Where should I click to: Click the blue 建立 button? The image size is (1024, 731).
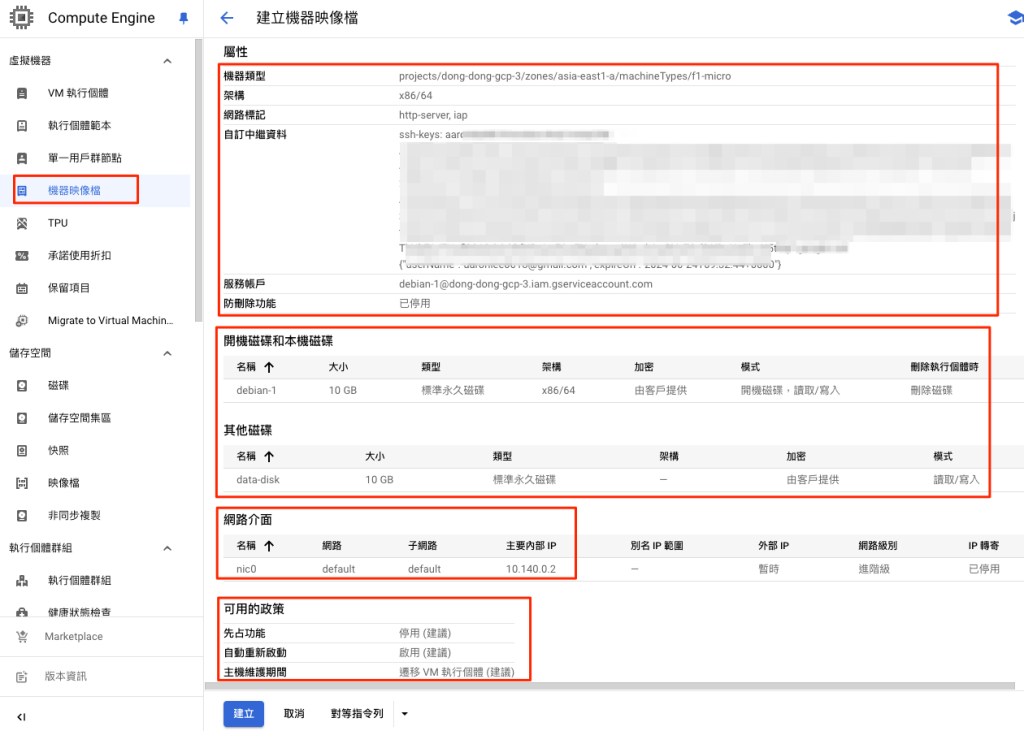pos(244,714)
